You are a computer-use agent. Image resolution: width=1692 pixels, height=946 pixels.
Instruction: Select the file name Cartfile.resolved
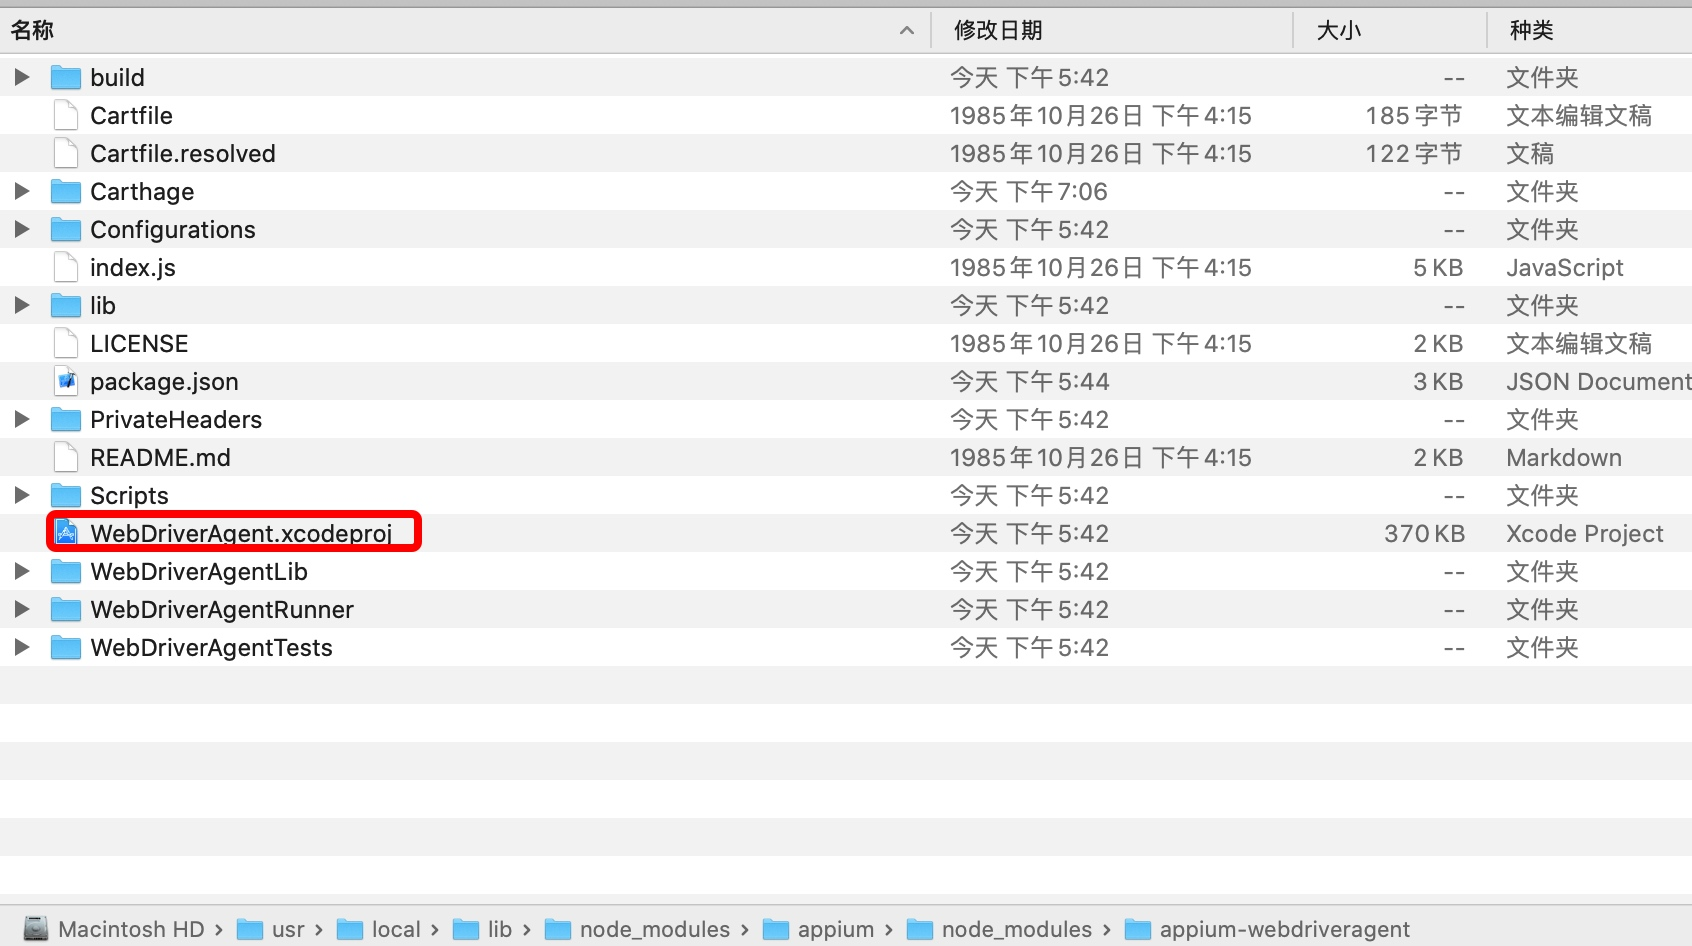coord(183,153)
